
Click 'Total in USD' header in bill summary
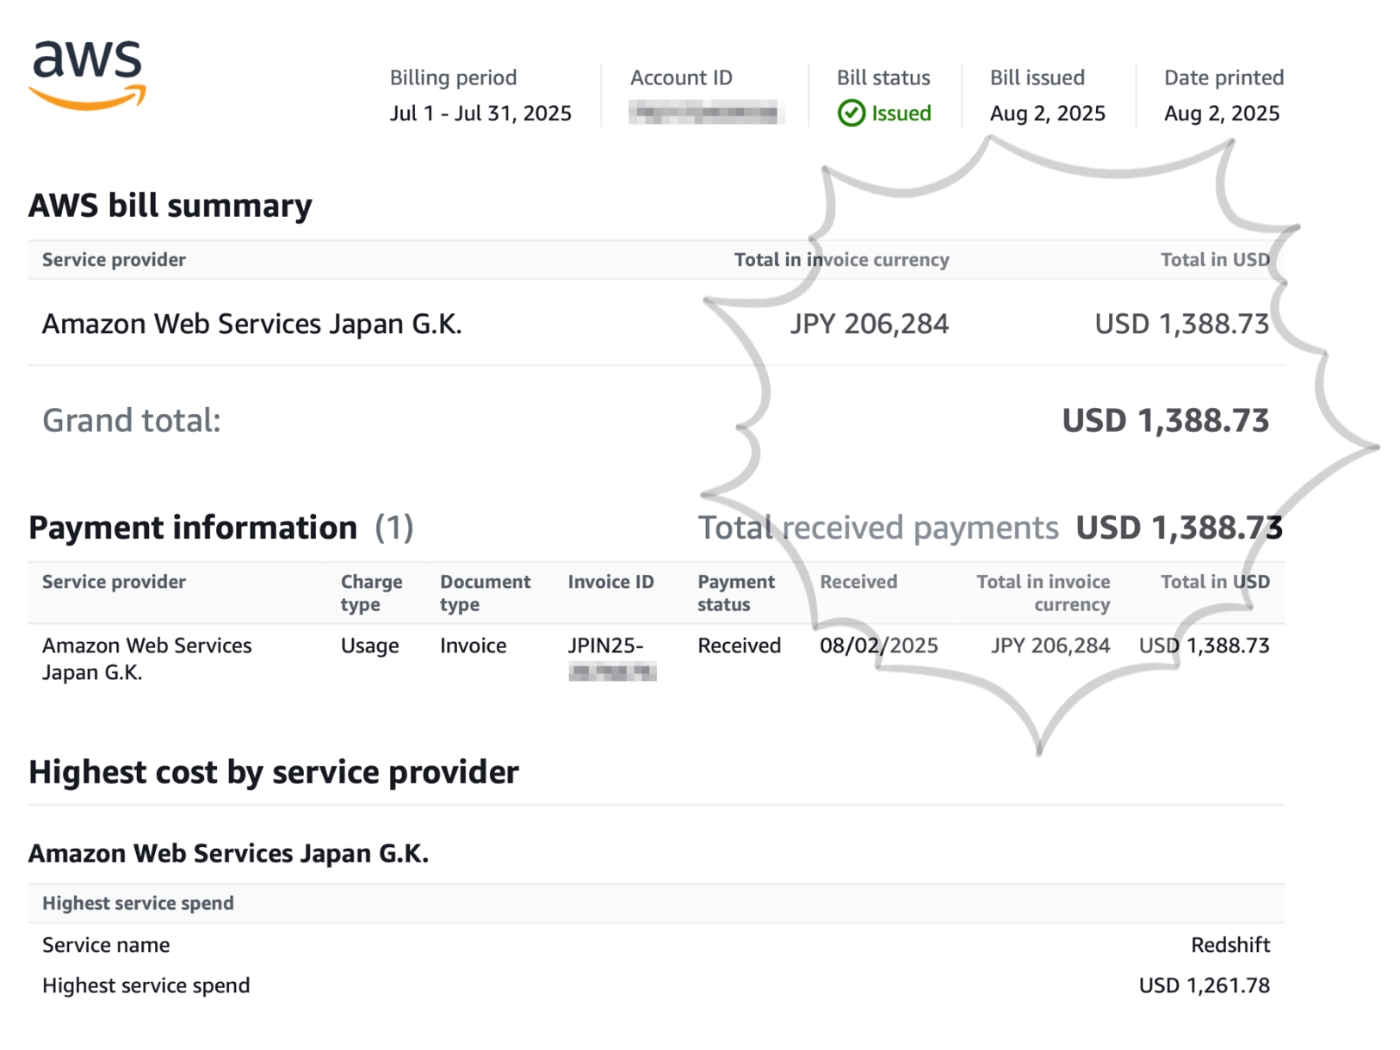[1215, 260]
